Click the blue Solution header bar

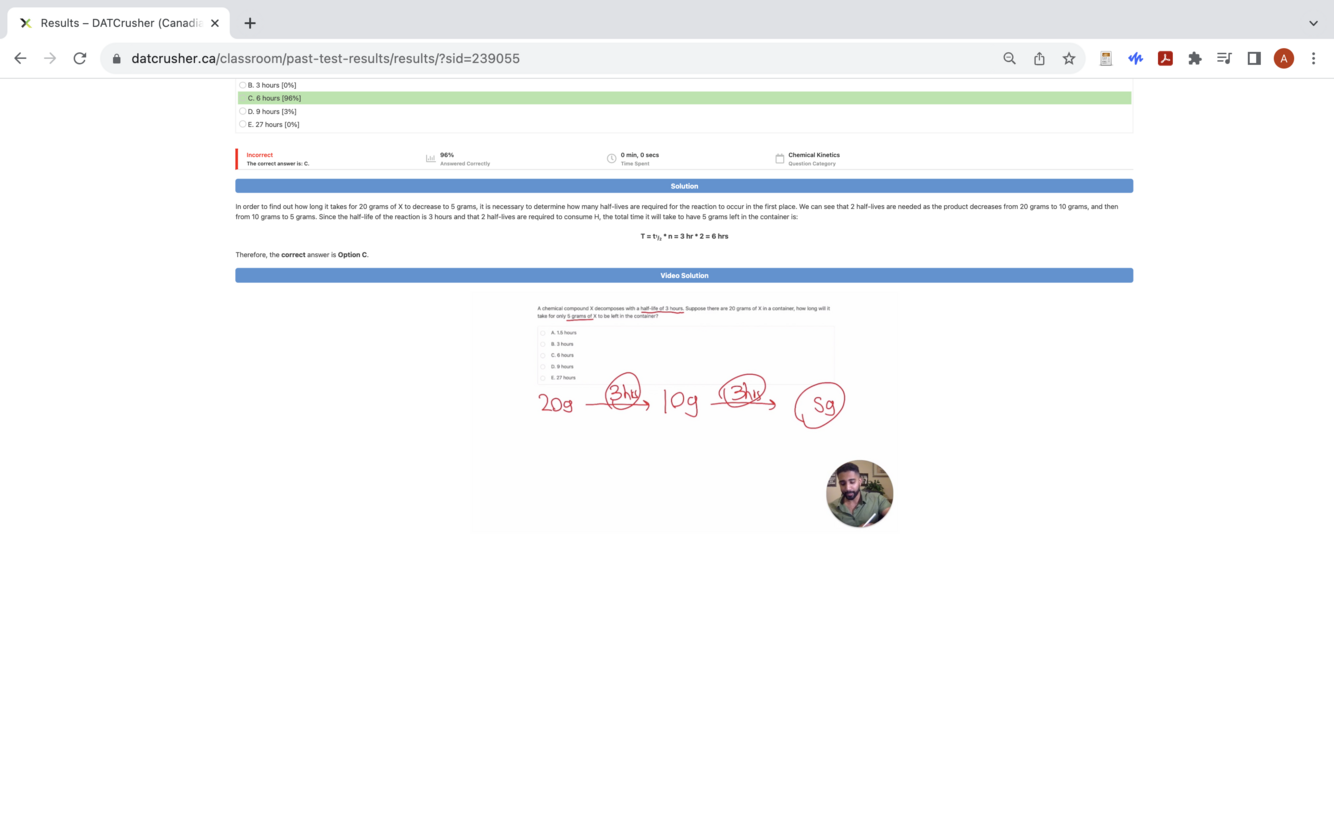[684, 186]
